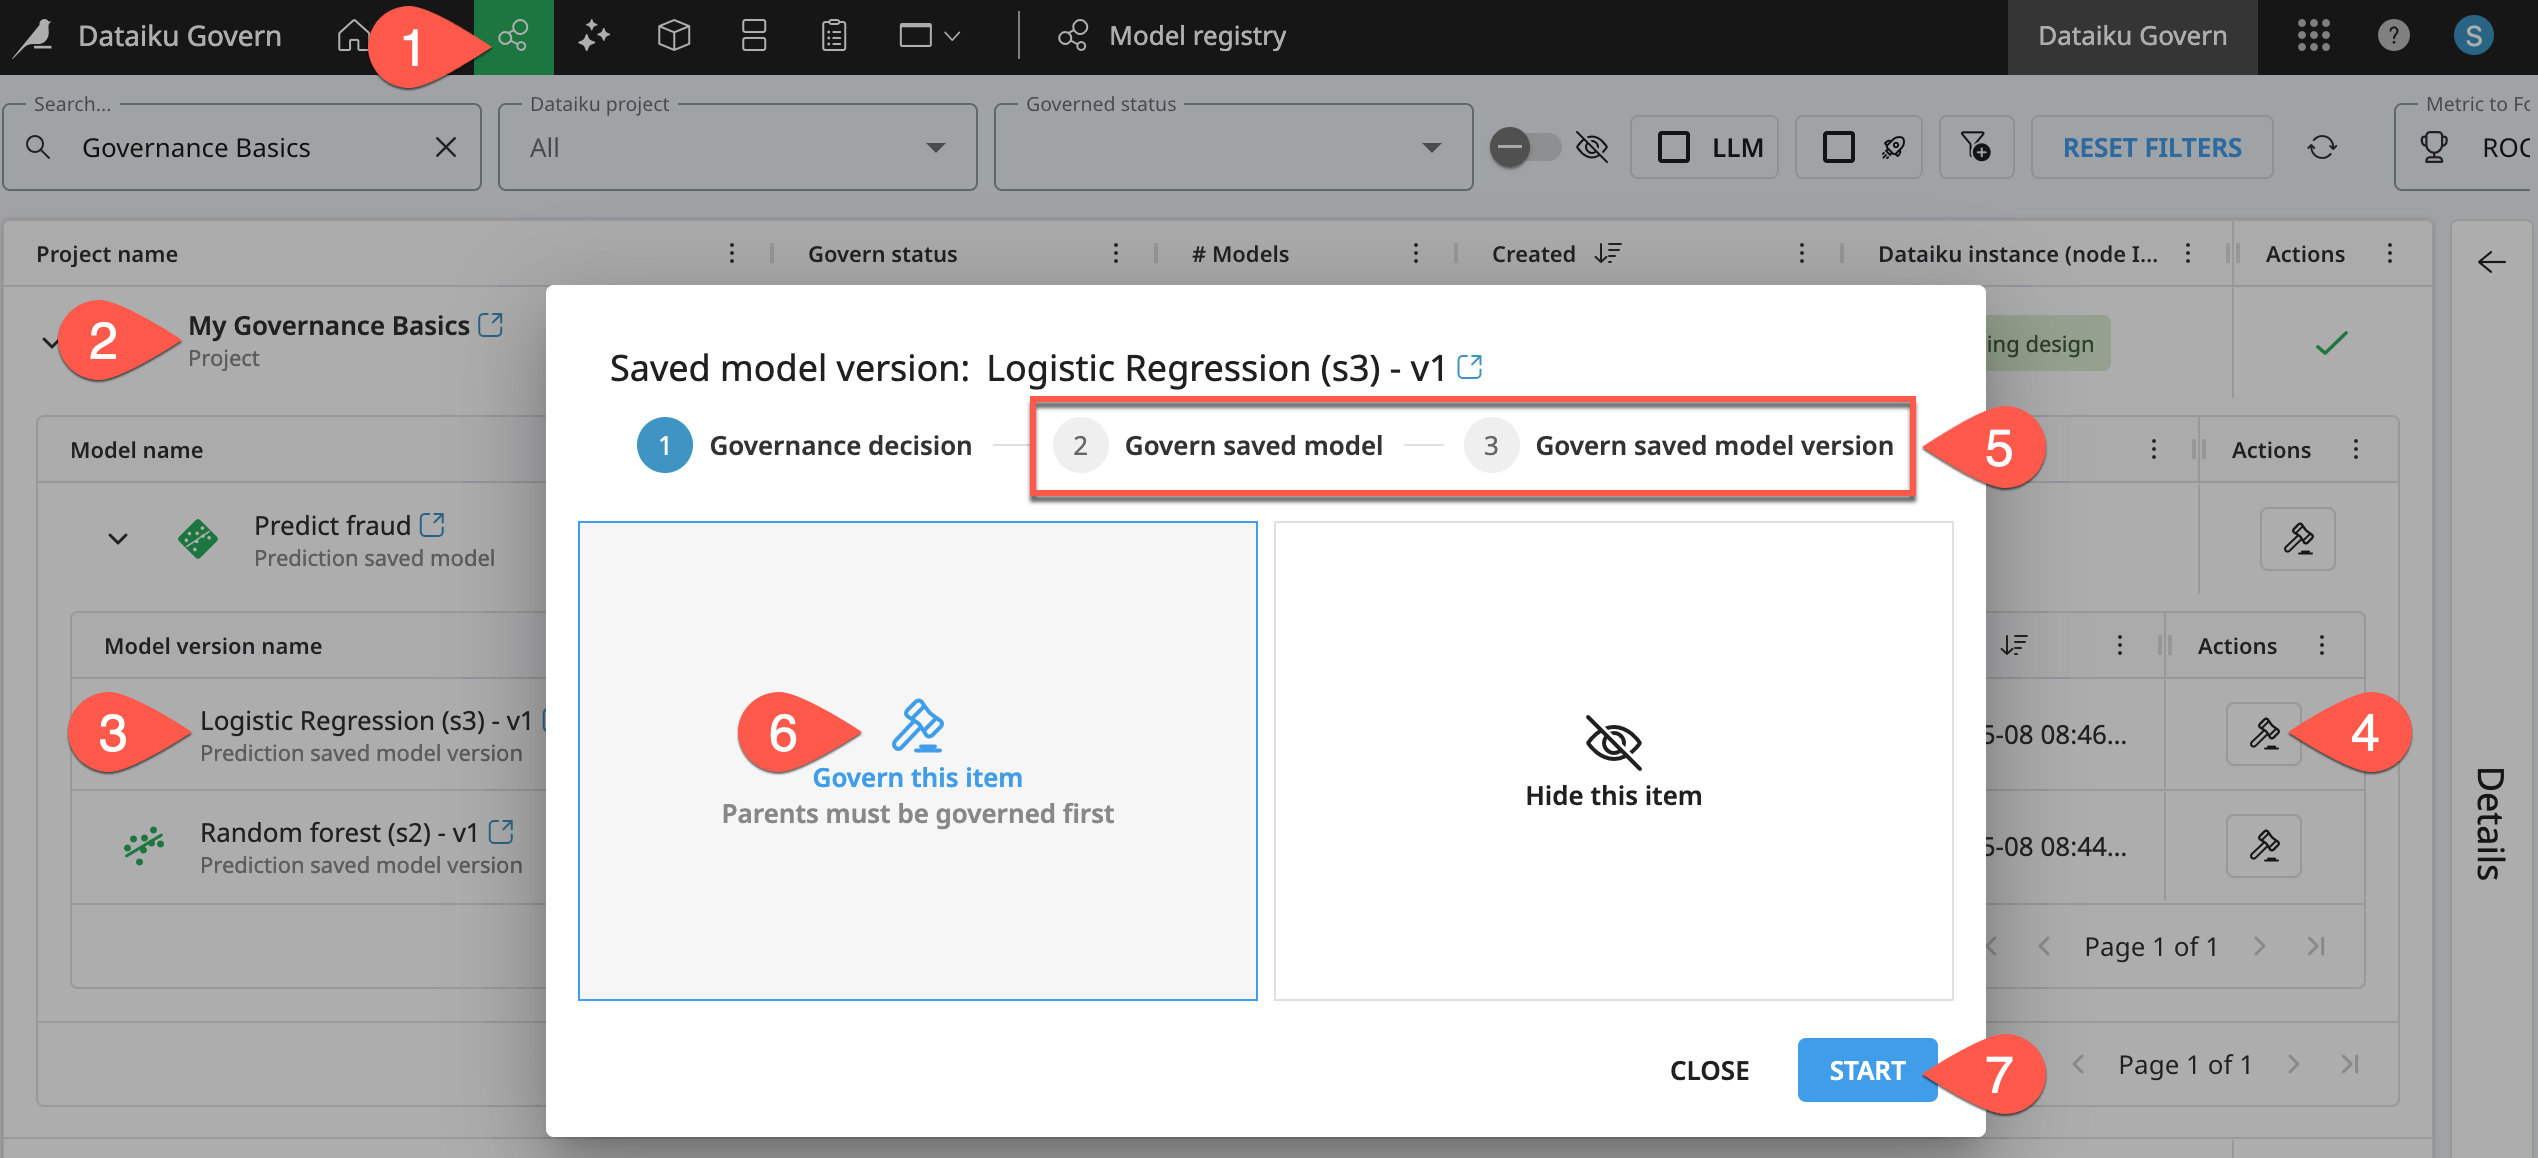The image size is (2538, 1158).
Task: Collapse the Predict fraud model row
Action: pyautogui.click(x=118, y=540)
